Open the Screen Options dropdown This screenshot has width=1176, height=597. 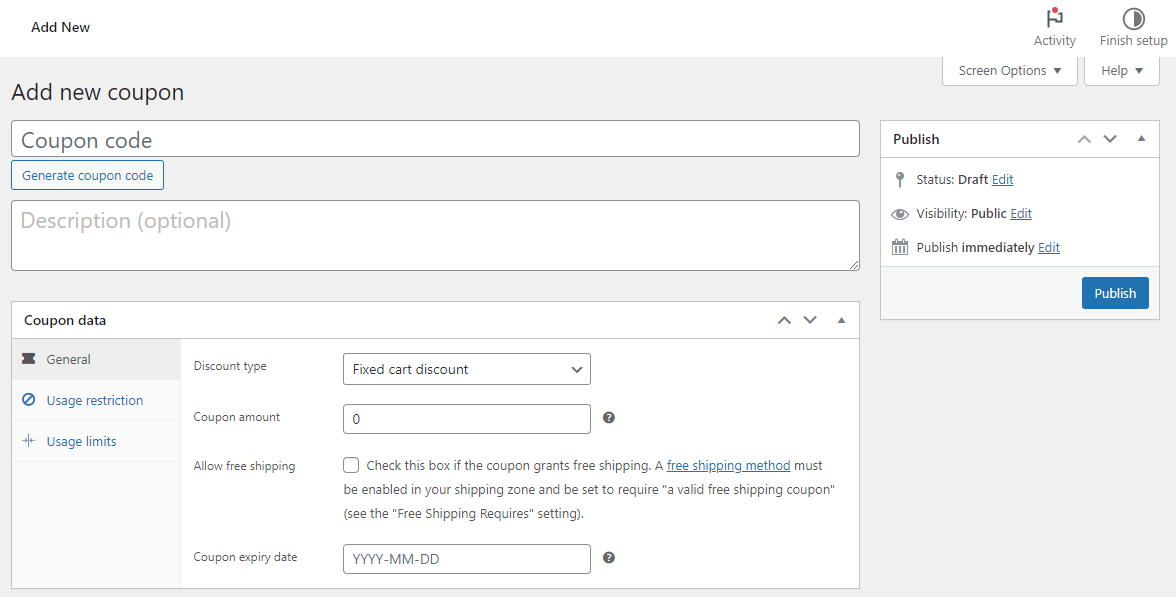coord(1009,70)
